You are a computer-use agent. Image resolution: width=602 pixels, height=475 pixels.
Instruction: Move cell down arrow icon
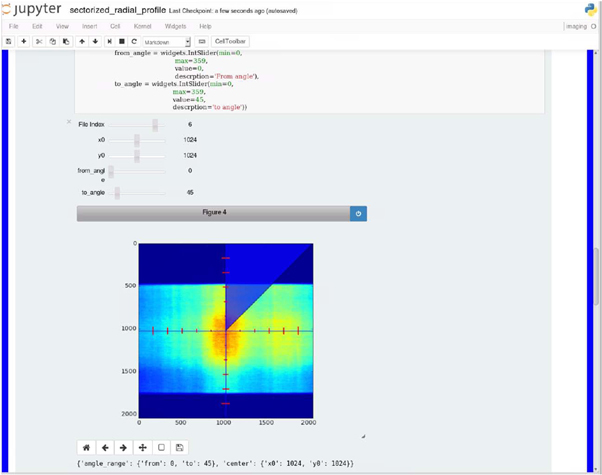pyautogui.click(x=95, y=41)
